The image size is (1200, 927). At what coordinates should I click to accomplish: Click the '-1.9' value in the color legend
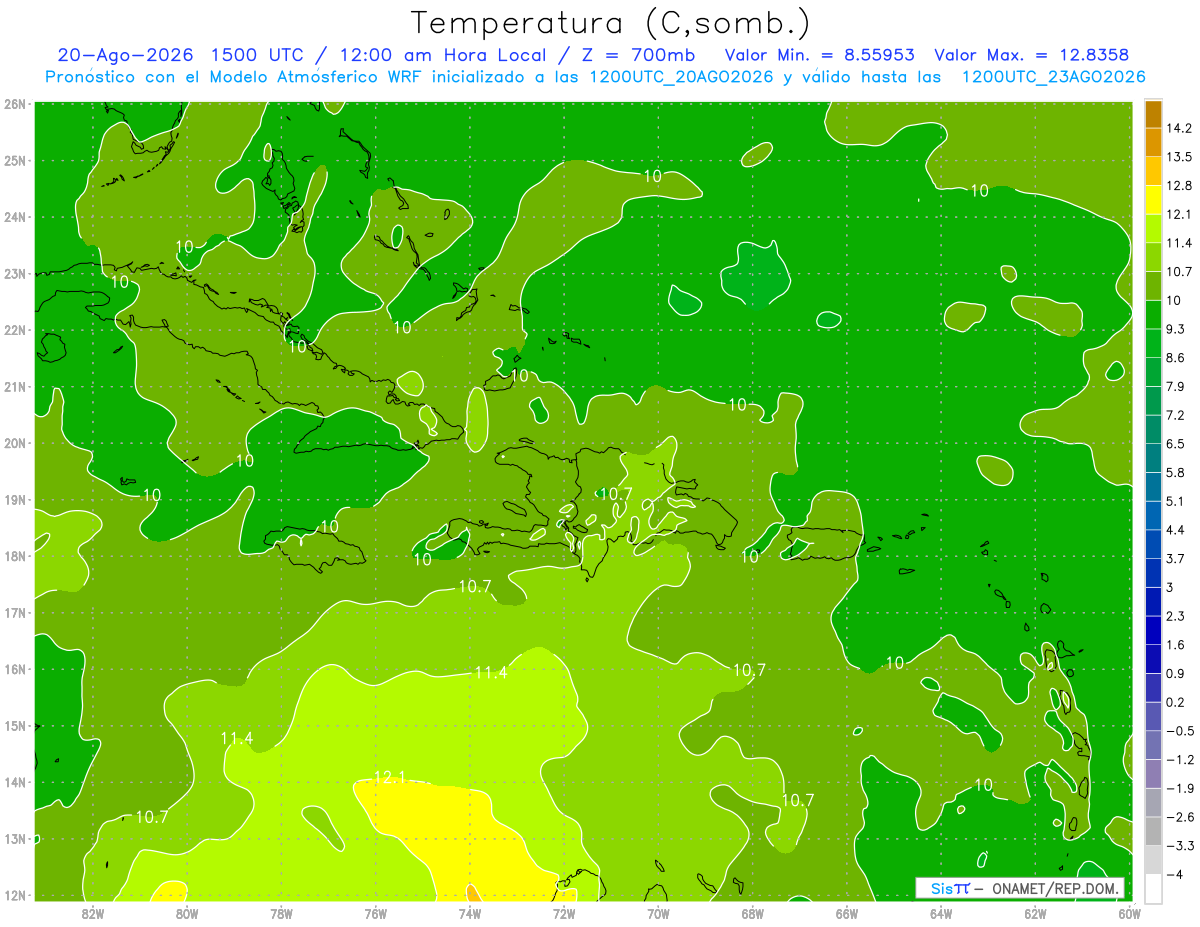[x=1179, y=788]
